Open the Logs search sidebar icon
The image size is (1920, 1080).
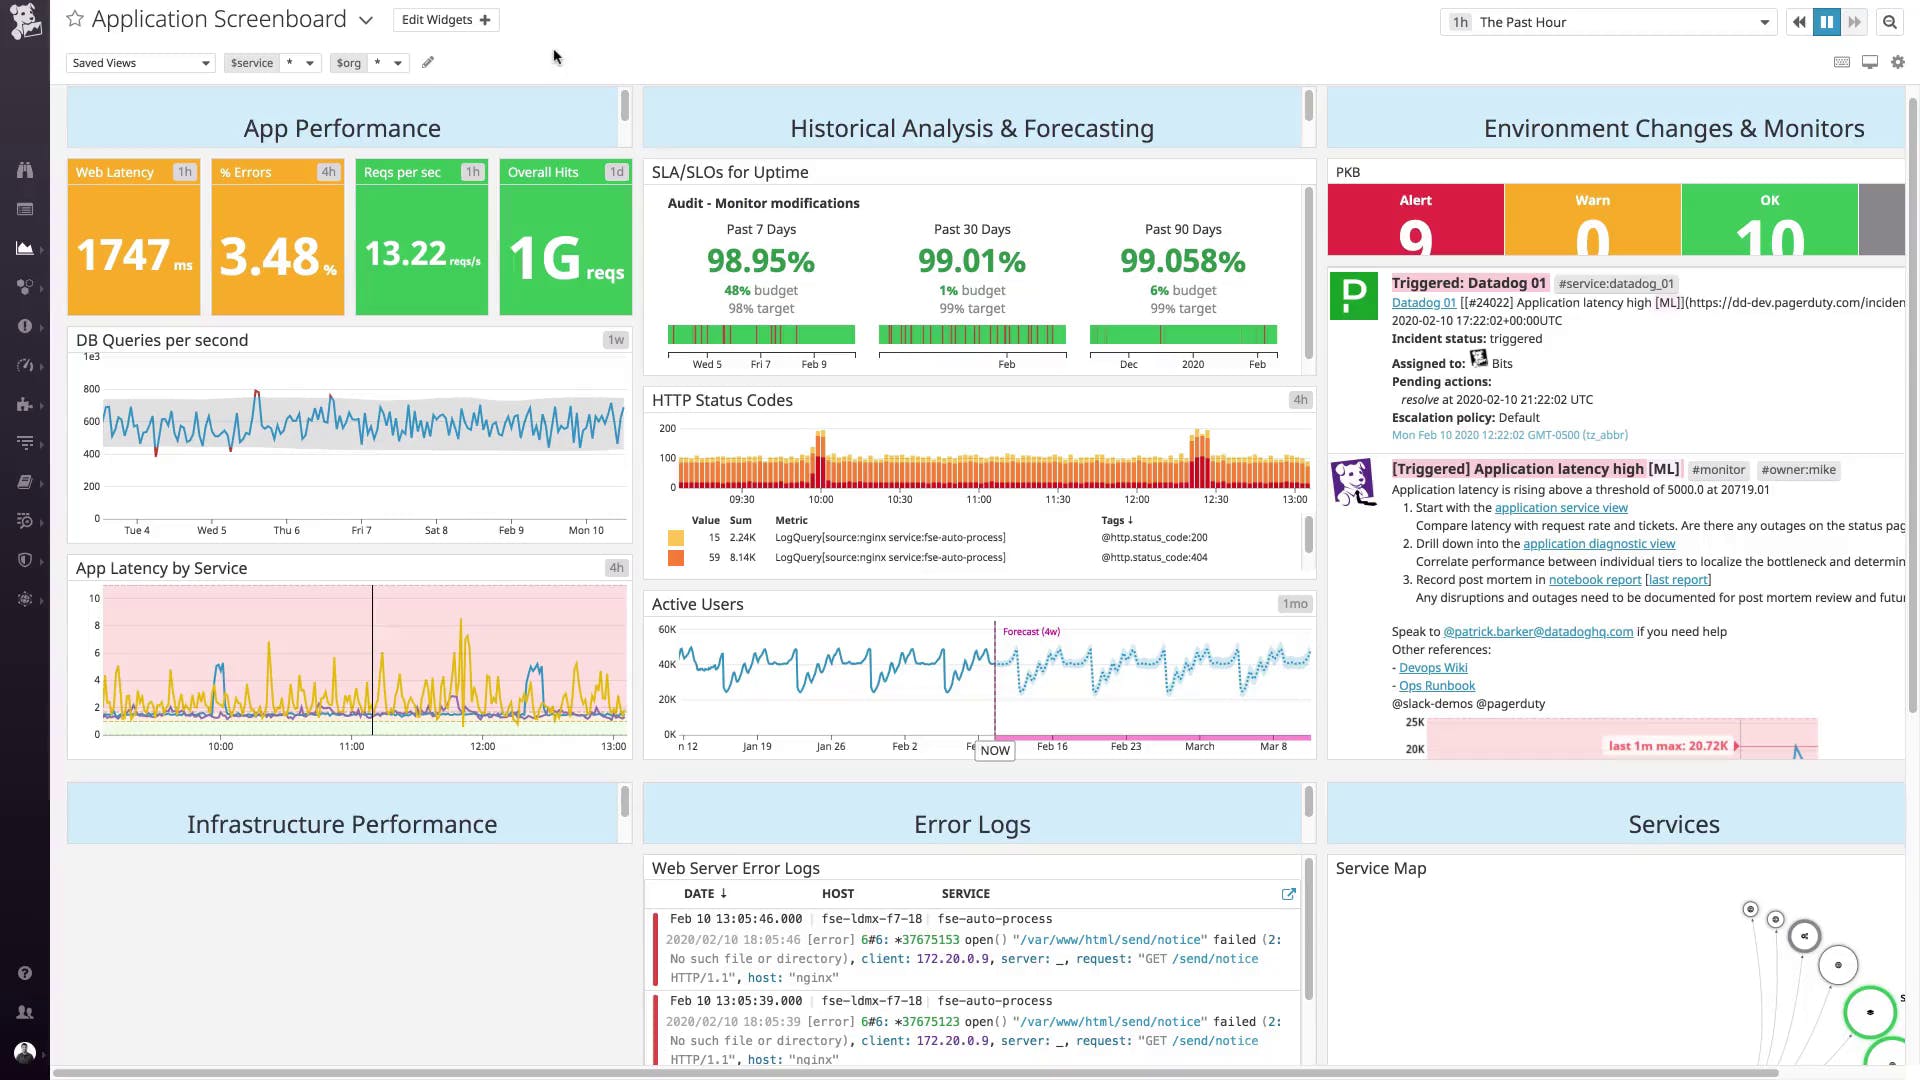[x=25, y=521]
